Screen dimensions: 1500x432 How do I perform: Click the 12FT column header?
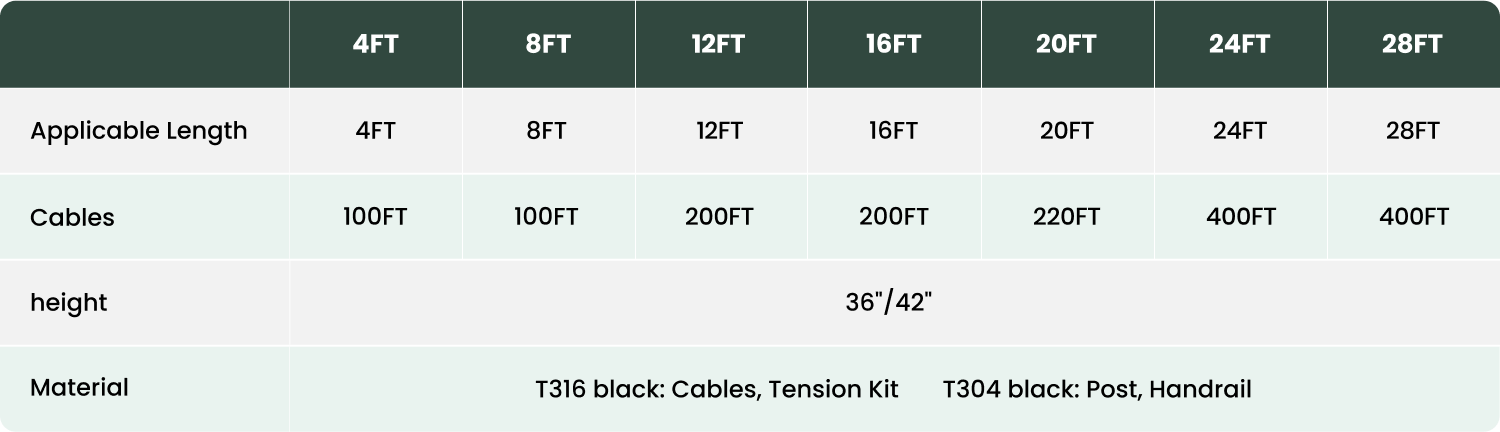tap(721, 45)
